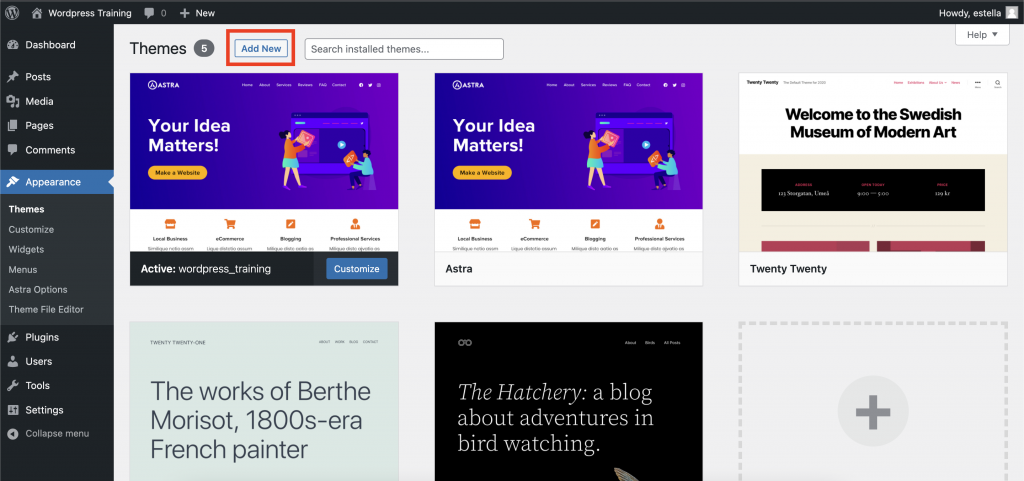Click the Posts pushpin icon
This screenshot has width=1024, height=481.
coord(12,77)
